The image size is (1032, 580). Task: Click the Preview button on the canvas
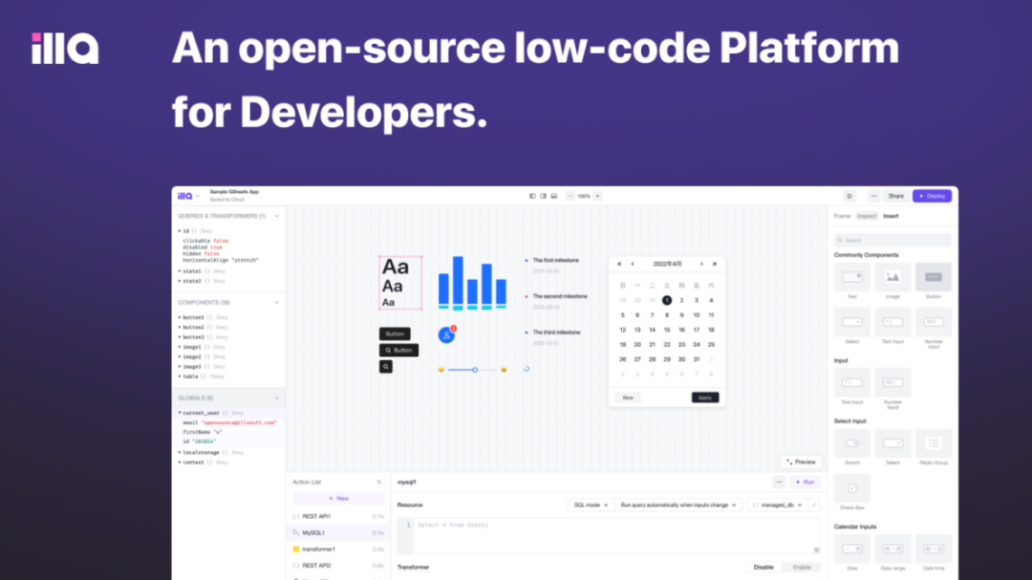(801, 462)
